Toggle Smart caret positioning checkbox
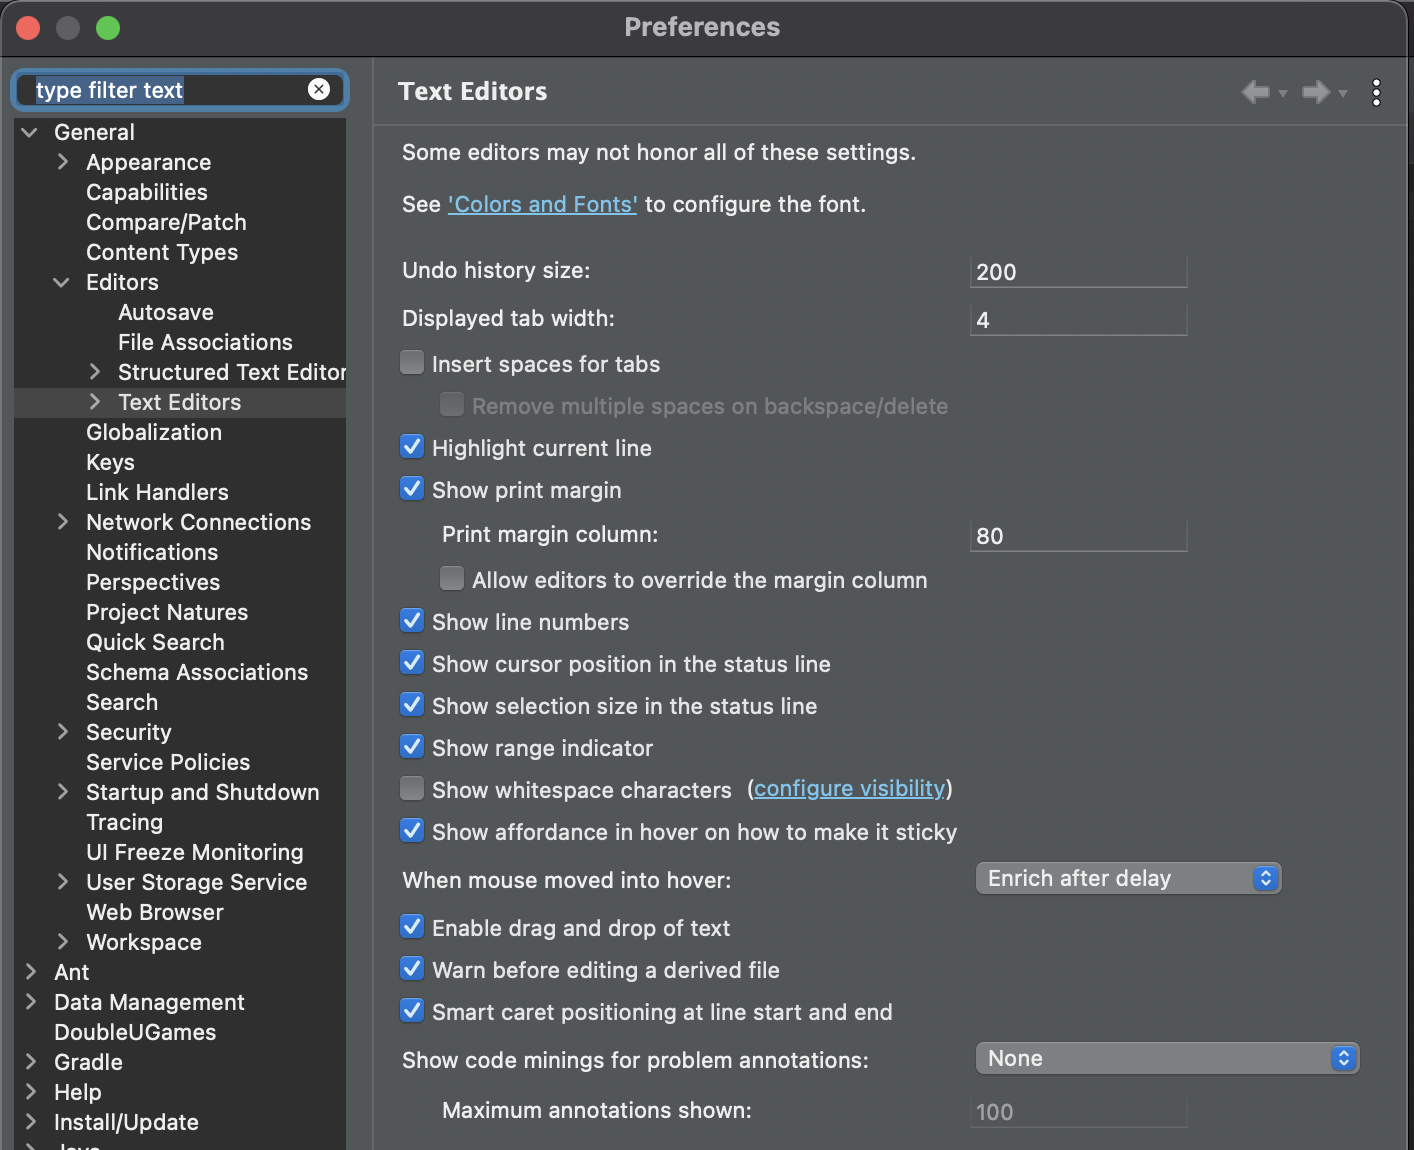 (412, 1010)
